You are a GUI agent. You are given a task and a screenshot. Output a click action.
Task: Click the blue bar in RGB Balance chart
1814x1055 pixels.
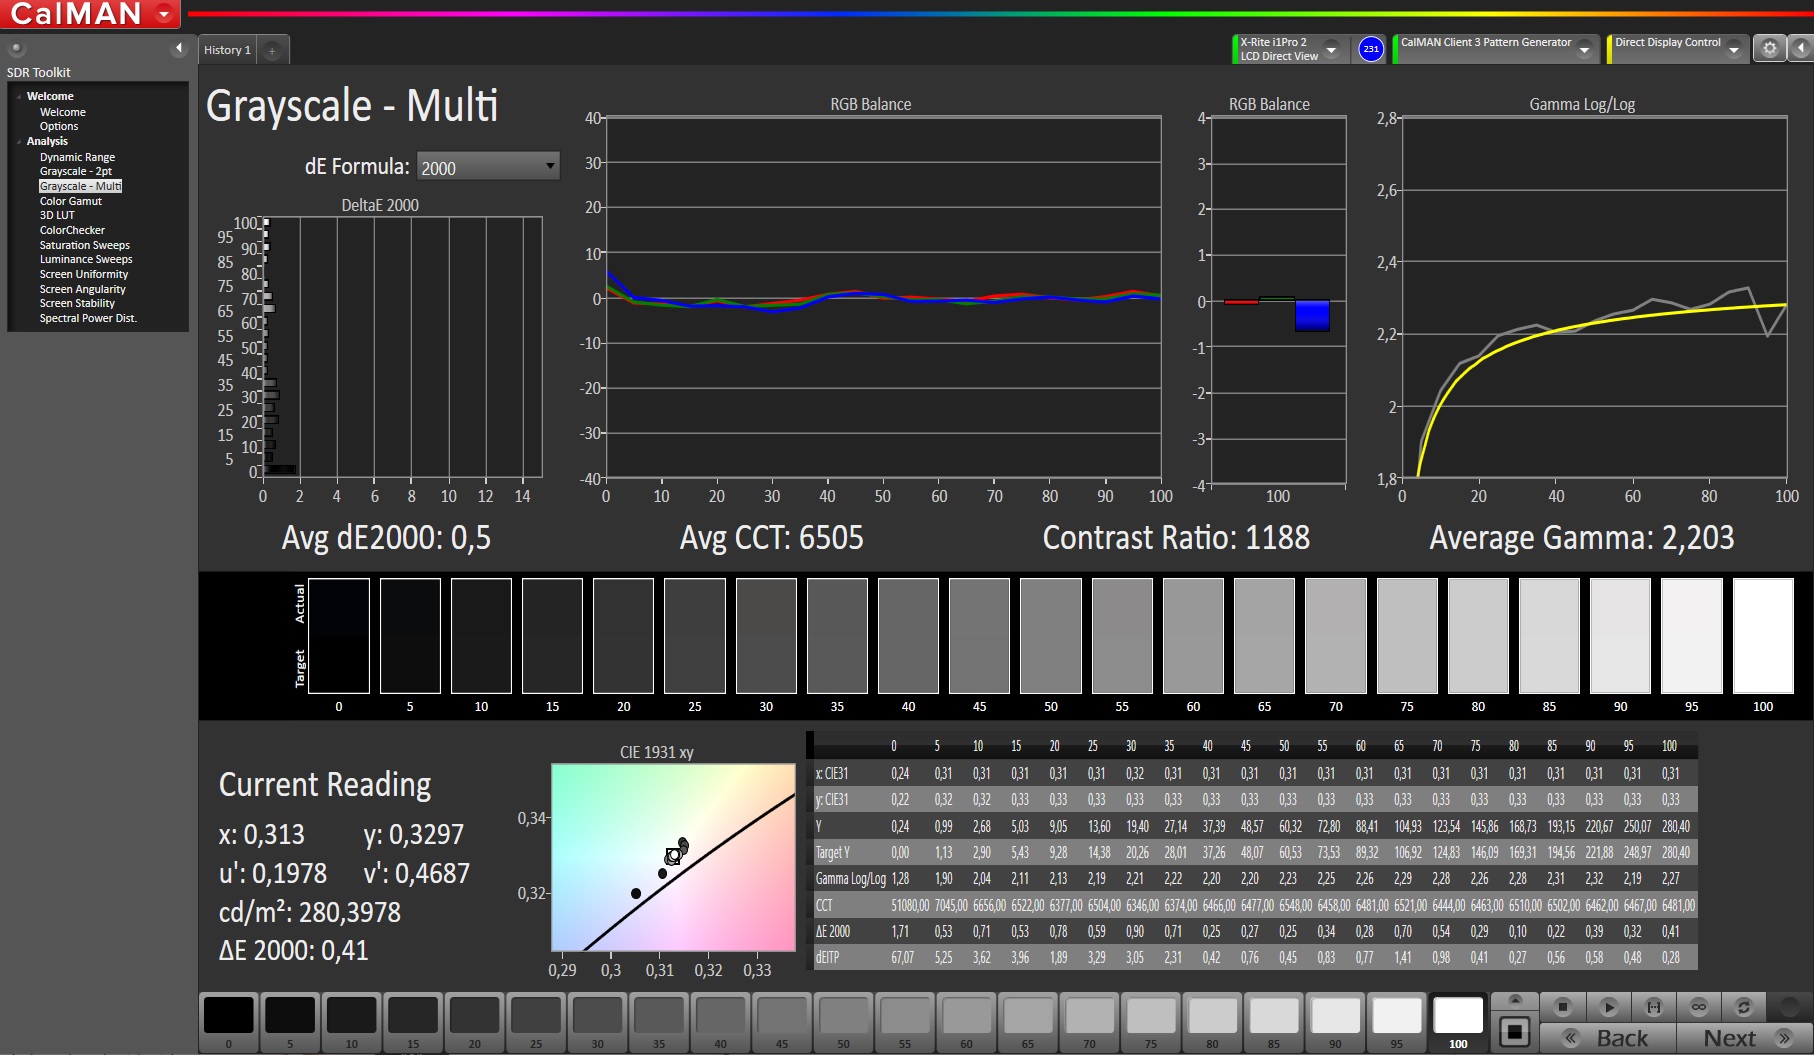[1312, 315]
